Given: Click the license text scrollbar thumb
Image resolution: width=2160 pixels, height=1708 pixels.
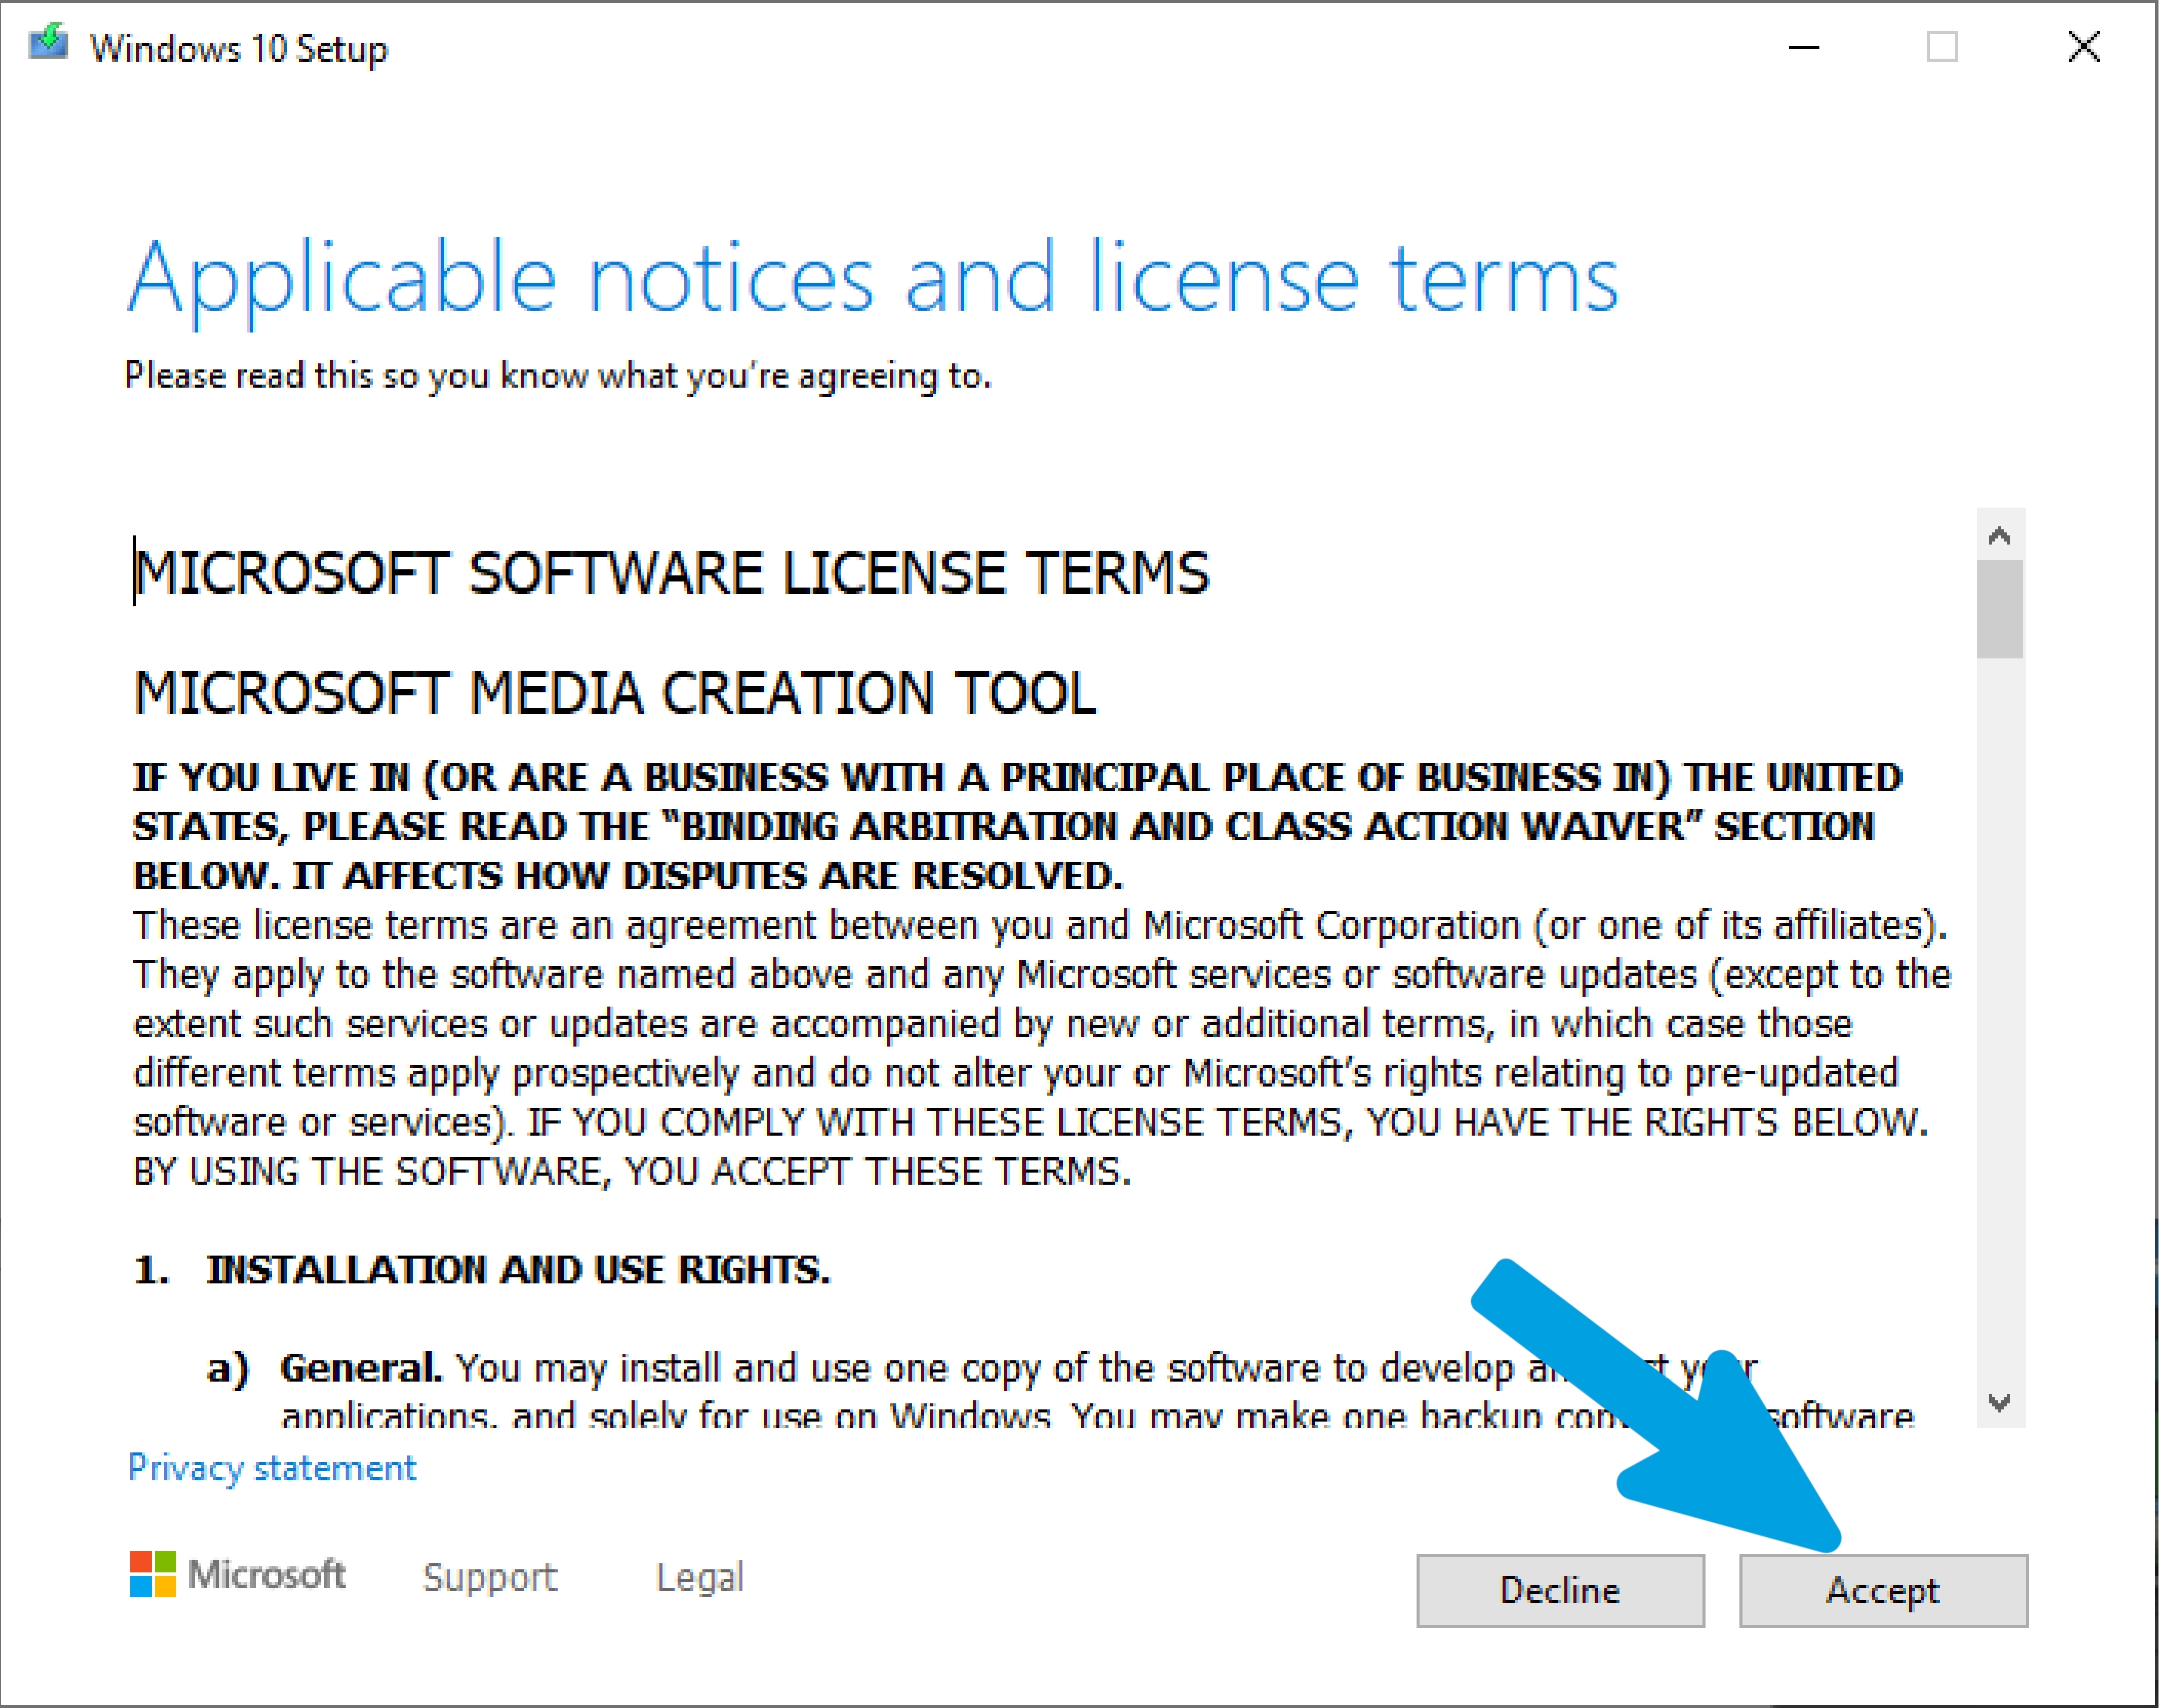Looking at the screenshot, I should point(2000,609).
